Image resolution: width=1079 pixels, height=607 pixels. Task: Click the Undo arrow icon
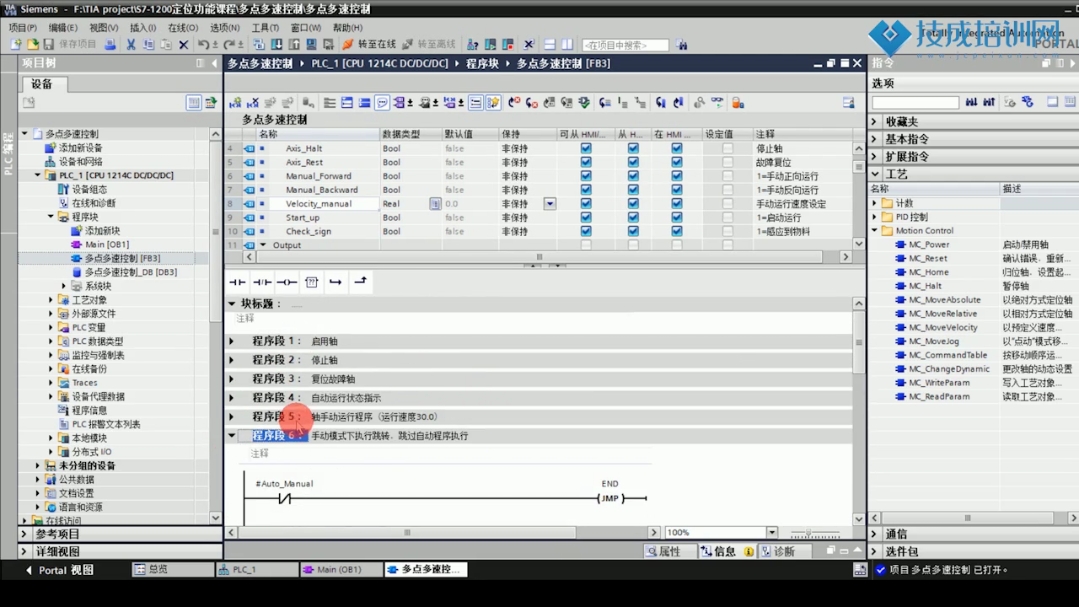coord(203,45)
